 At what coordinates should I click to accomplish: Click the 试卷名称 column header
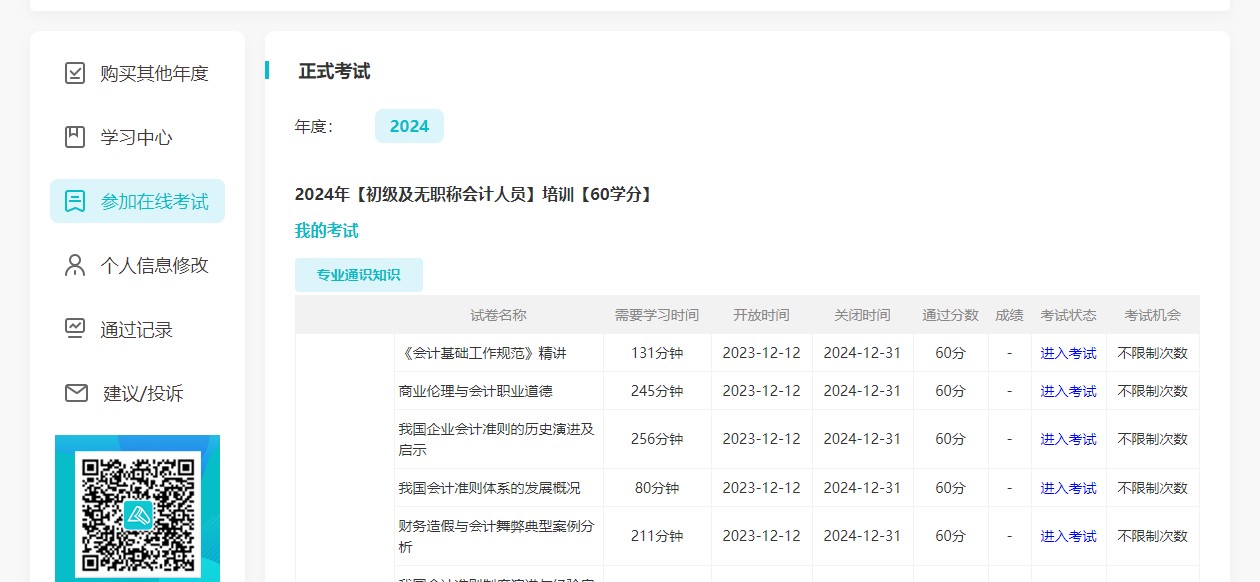point(498,315)
